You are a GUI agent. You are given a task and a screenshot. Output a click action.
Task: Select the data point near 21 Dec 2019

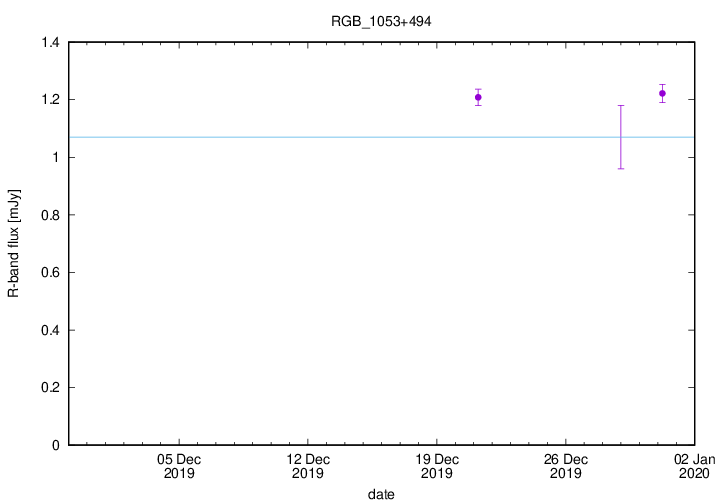click(478, 97)
